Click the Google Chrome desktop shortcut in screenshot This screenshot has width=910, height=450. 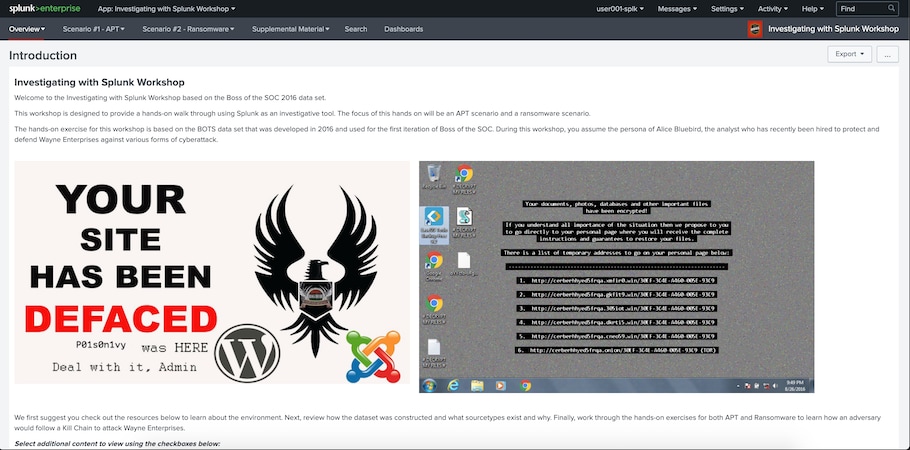(434, 267)
